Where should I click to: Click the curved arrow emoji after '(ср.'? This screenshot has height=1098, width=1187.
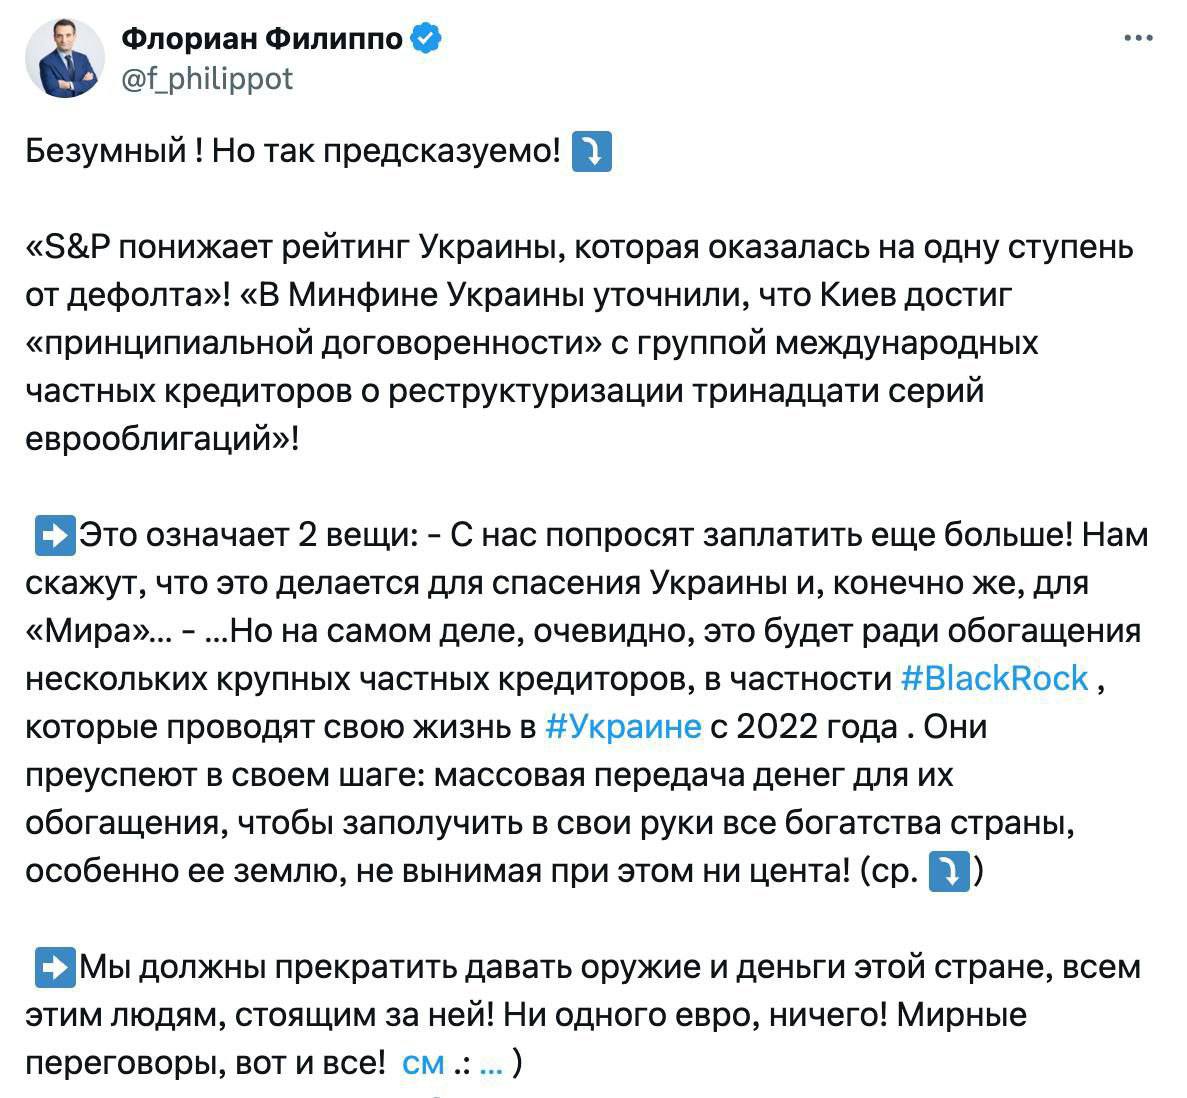tap(949, 871)
